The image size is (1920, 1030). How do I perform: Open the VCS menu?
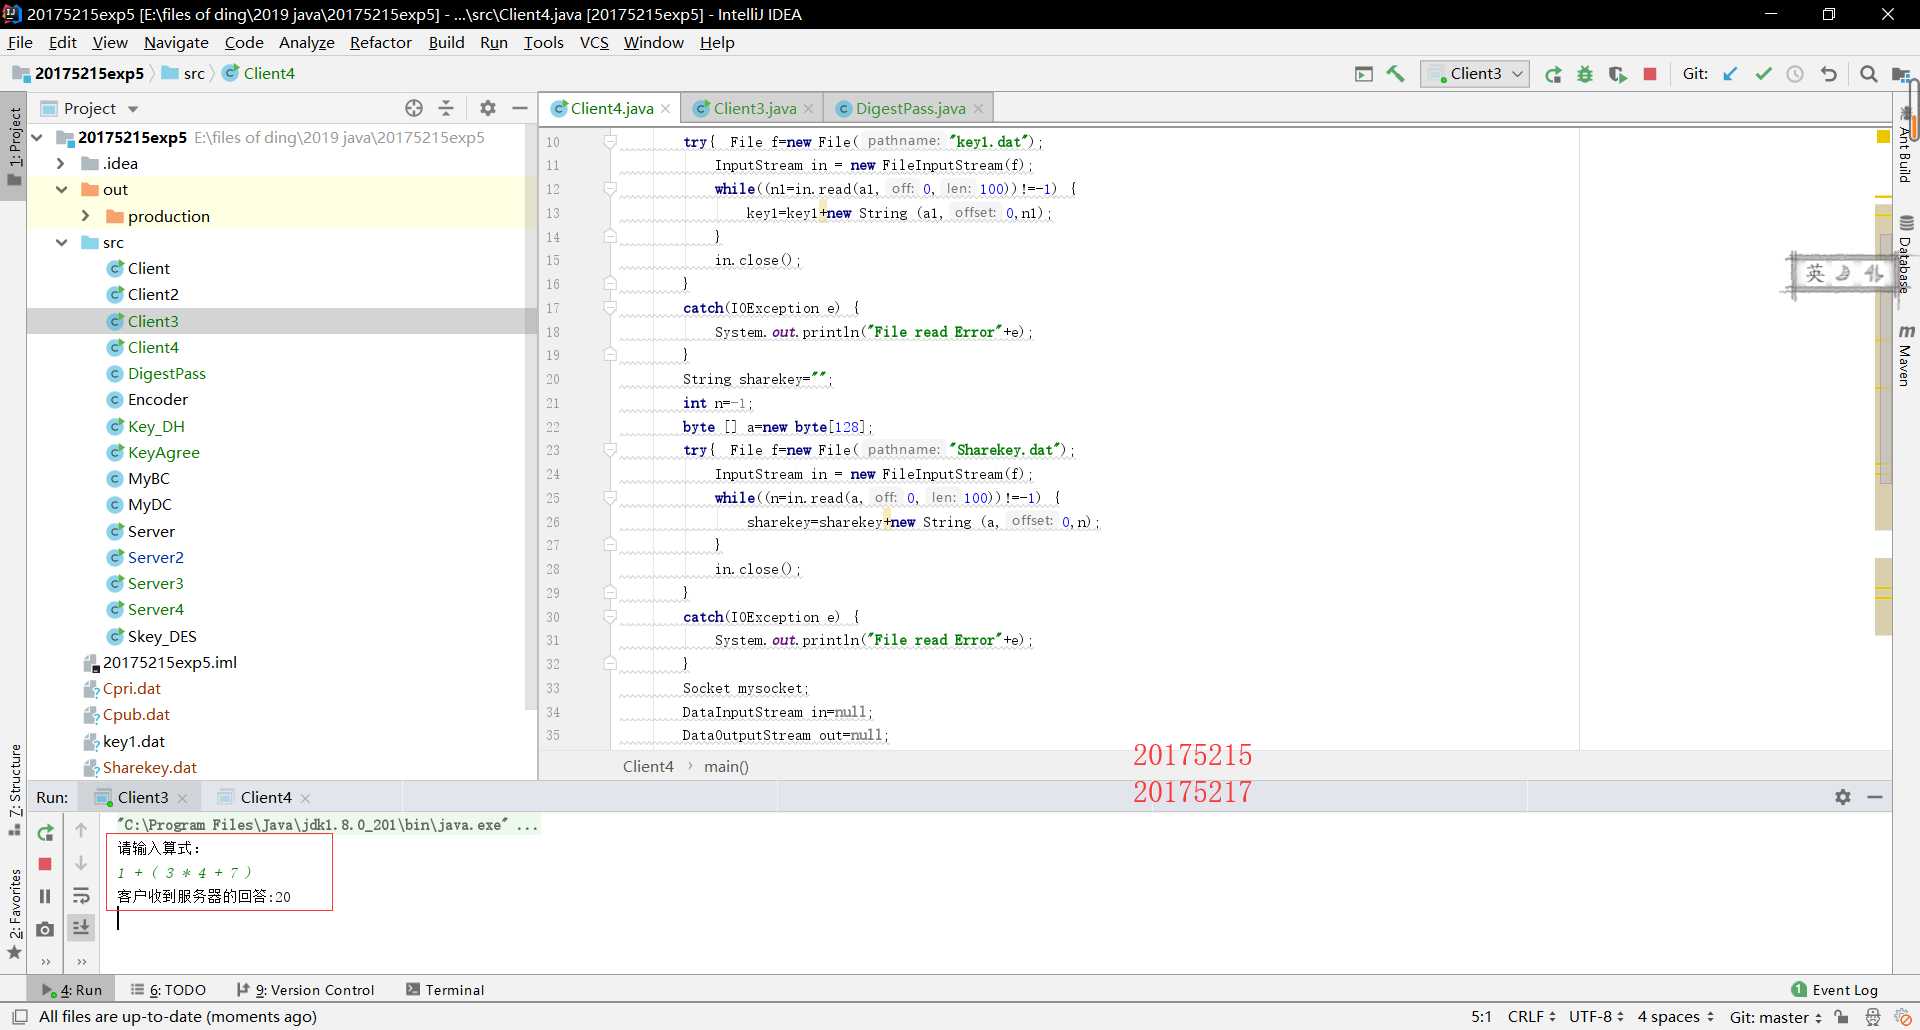click(594, 42)
